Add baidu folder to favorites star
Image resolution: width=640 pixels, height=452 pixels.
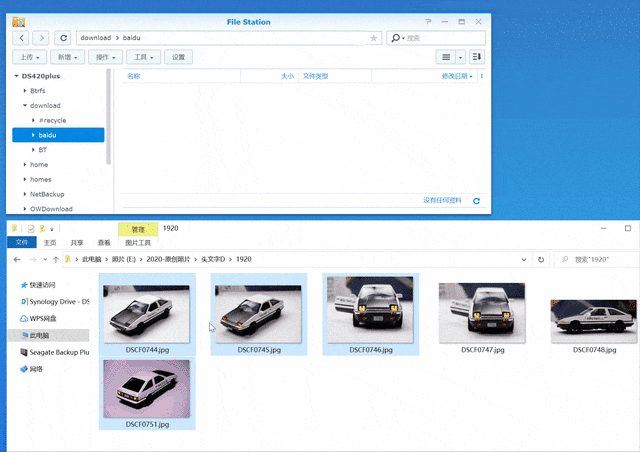[373, 38]
